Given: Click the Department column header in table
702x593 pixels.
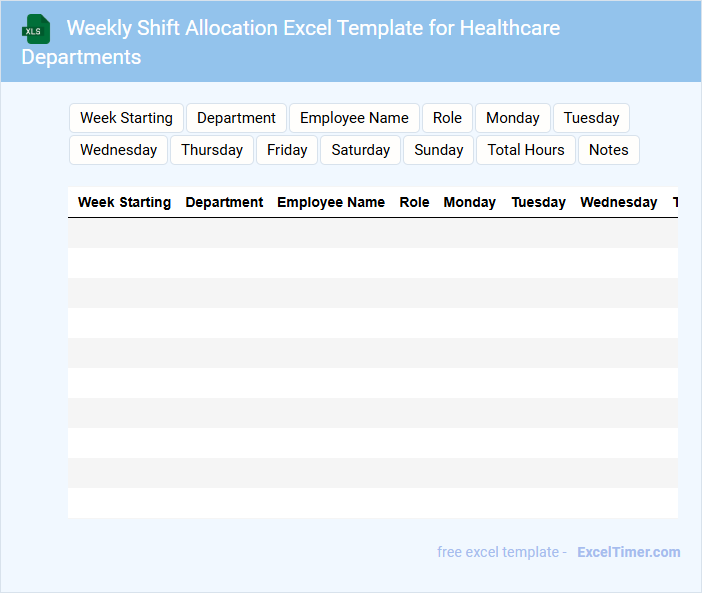Looking at the screenshot, I should pos(224,202).
